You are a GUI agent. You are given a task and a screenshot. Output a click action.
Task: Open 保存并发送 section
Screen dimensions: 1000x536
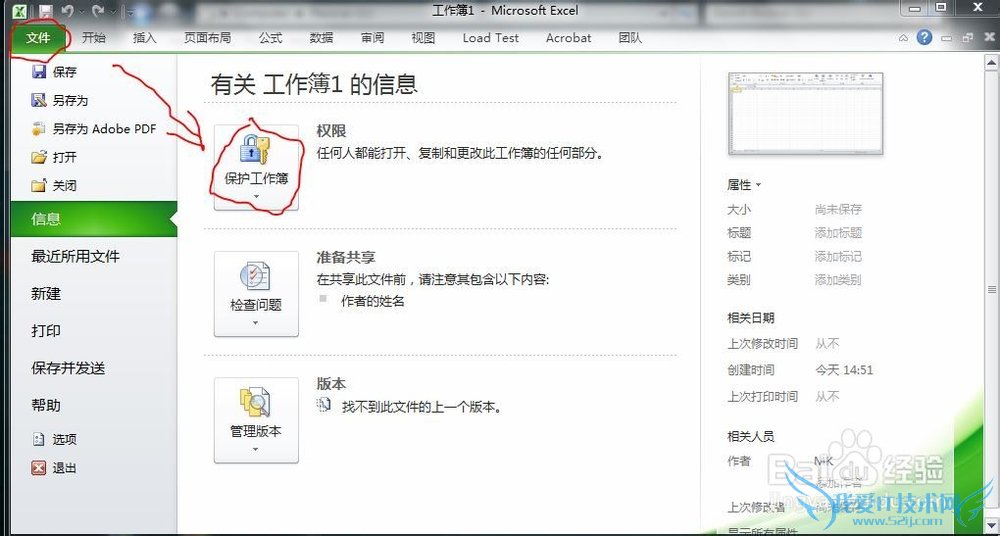[x=68, y=368]
